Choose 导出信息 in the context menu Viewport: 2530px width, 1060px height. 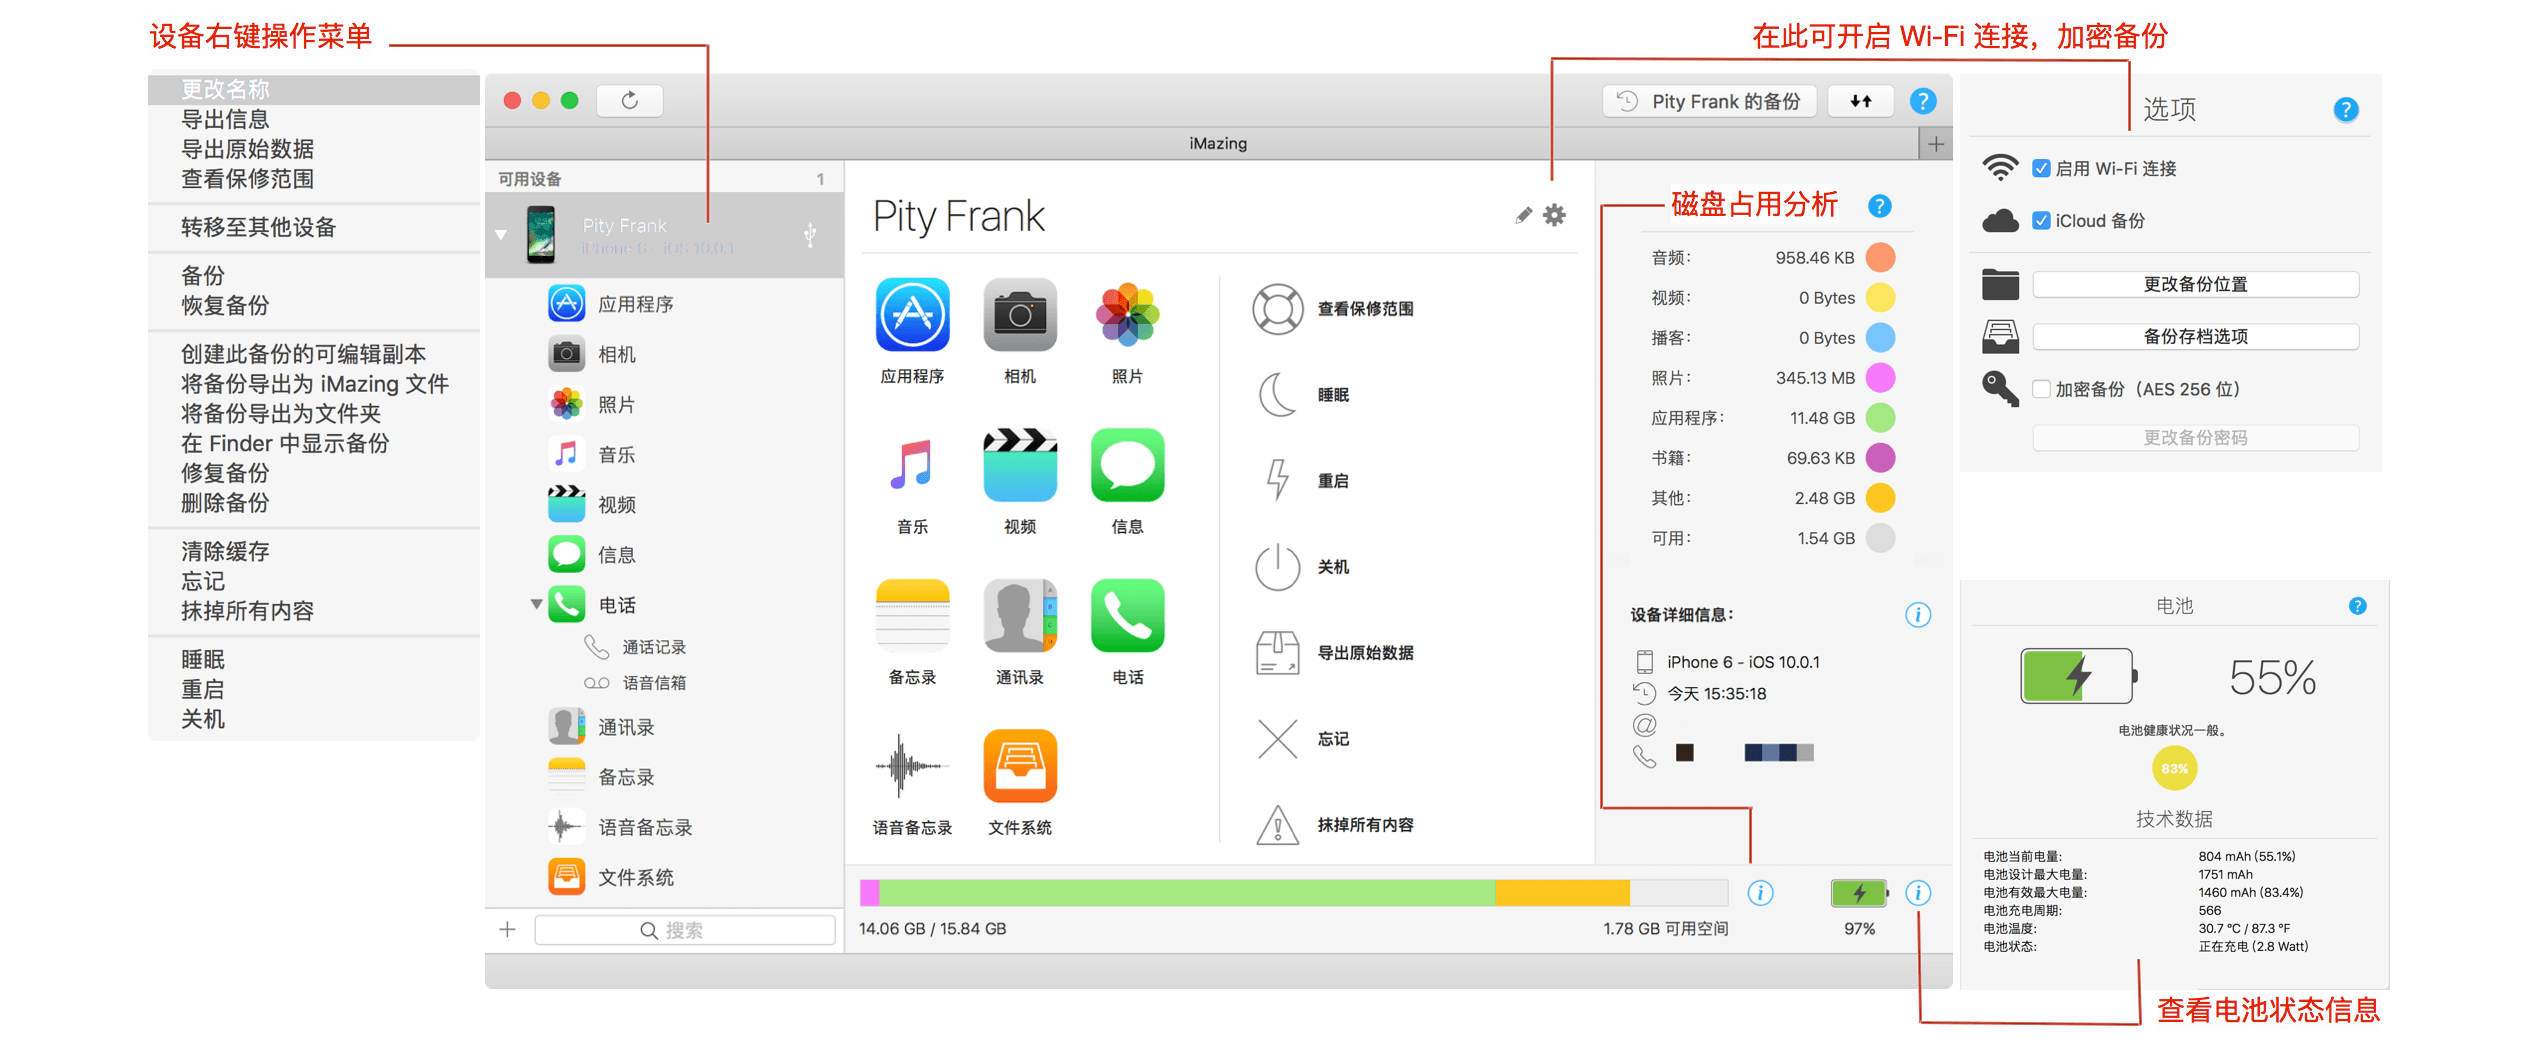point(314,120)
